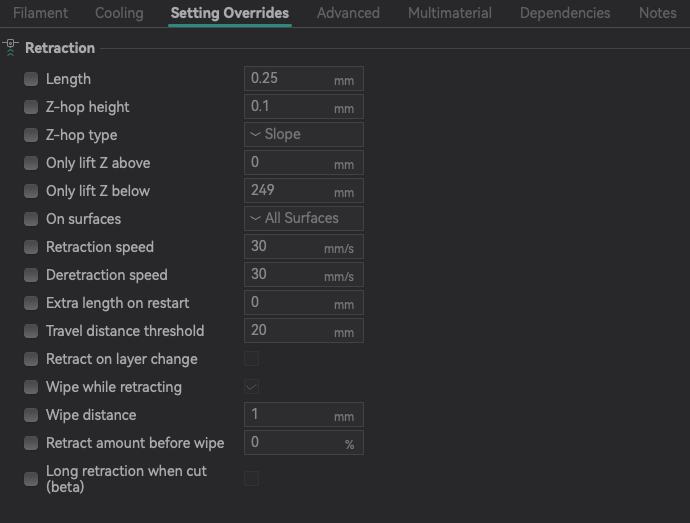Click the Only lift Z below field
This screenshot has height=523, width=690.
pos(304,190)
